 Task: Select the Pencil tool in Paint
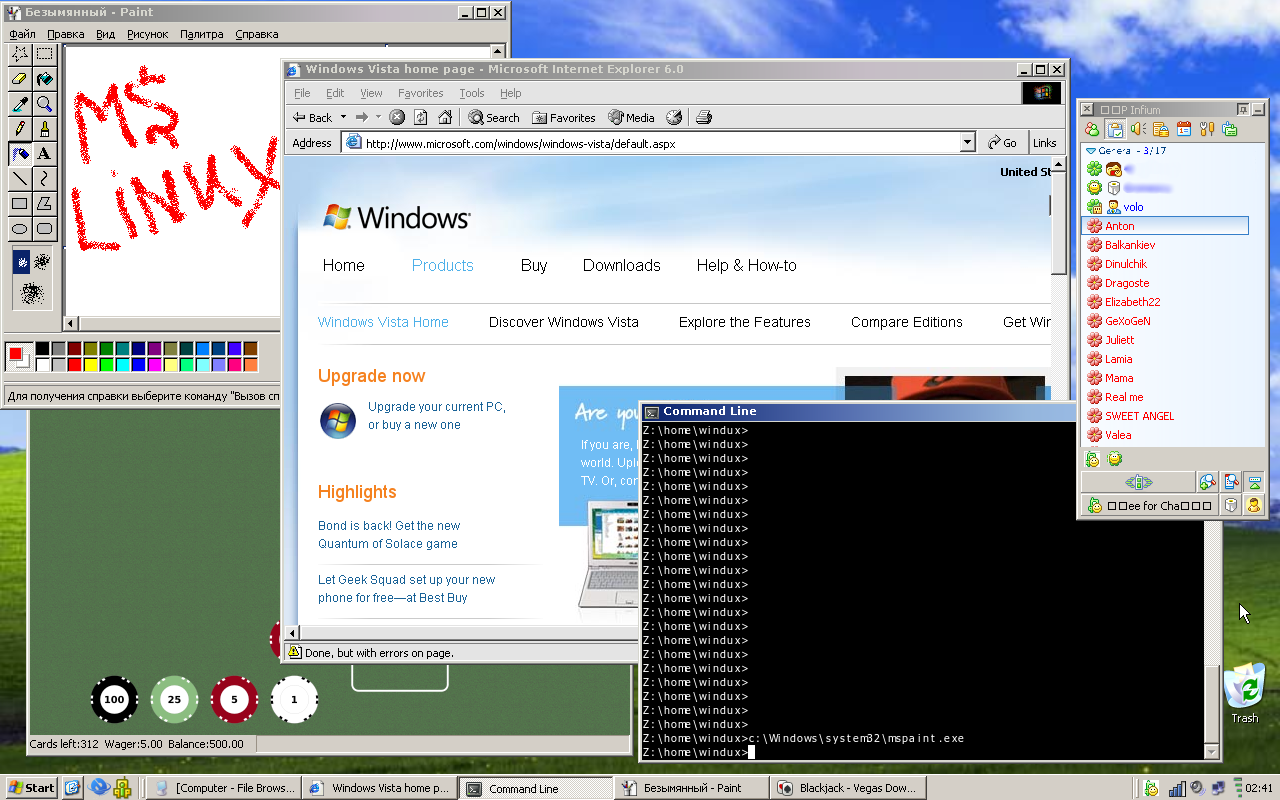[19, 129]
